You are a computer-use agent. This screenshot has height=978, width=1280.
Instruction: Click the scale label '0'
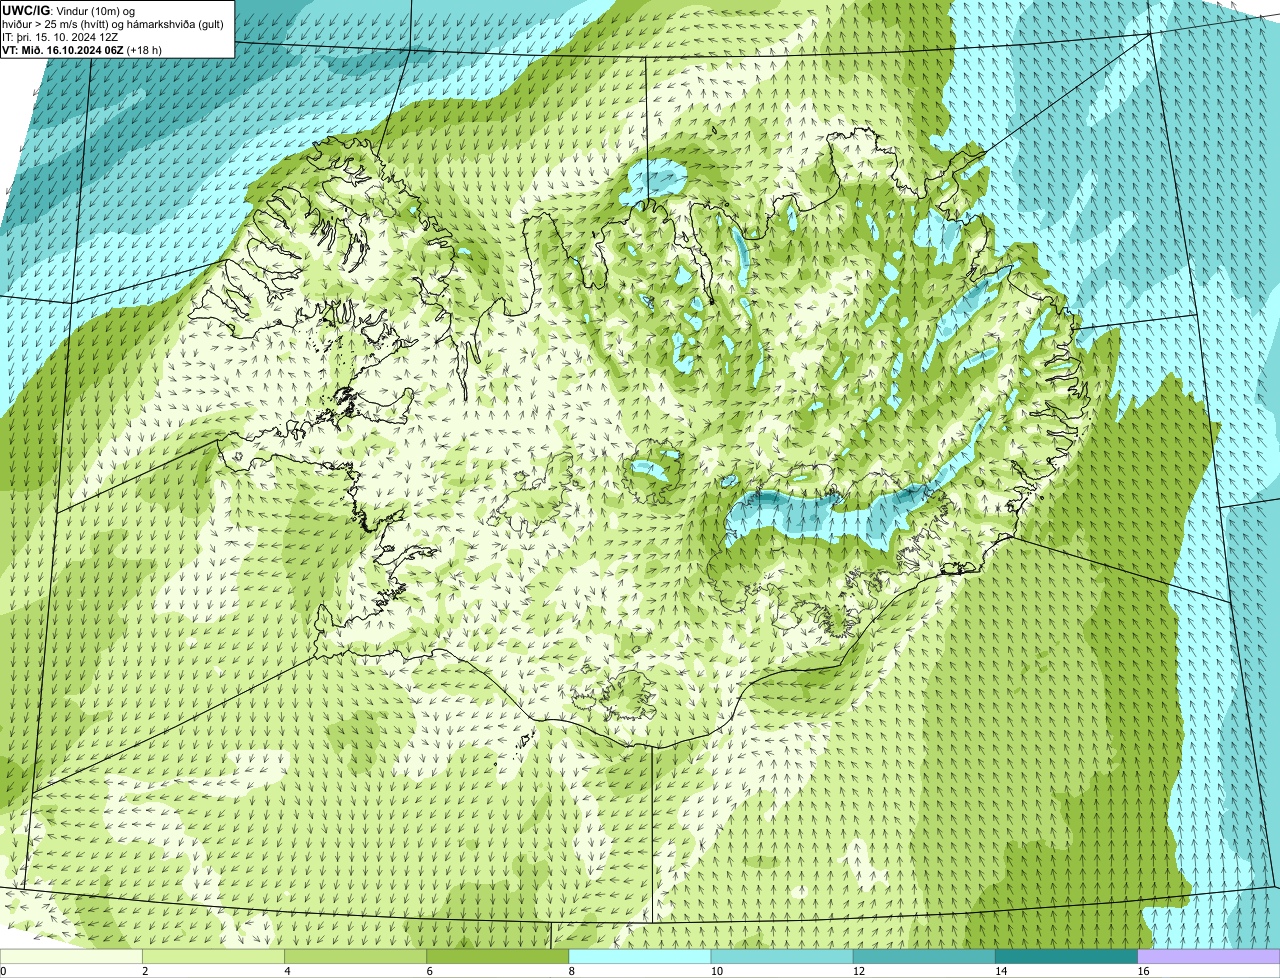(3, 971)
